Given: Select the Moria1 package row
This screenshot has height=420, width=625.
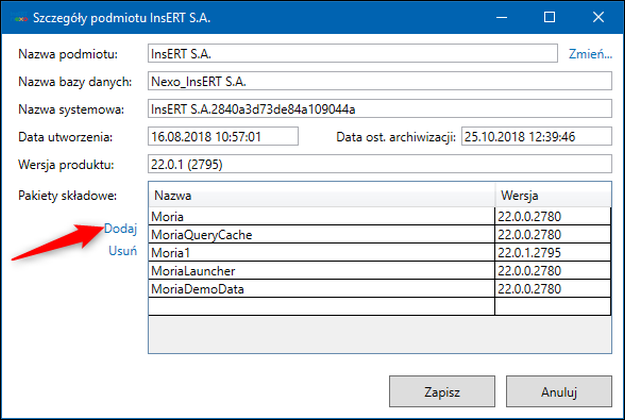Looking at the screenshot, I should tap(321, 253).
